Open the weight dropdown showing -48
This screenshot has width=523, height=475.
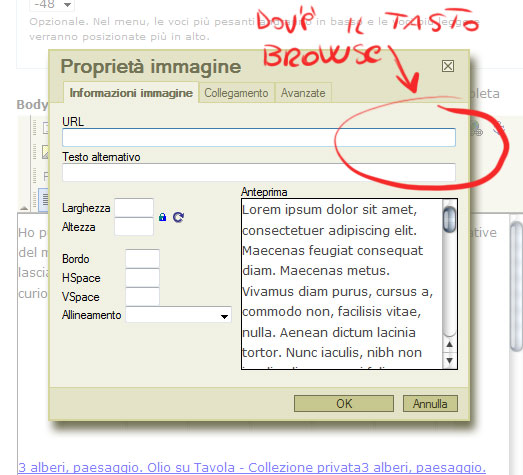pos(52,5)
